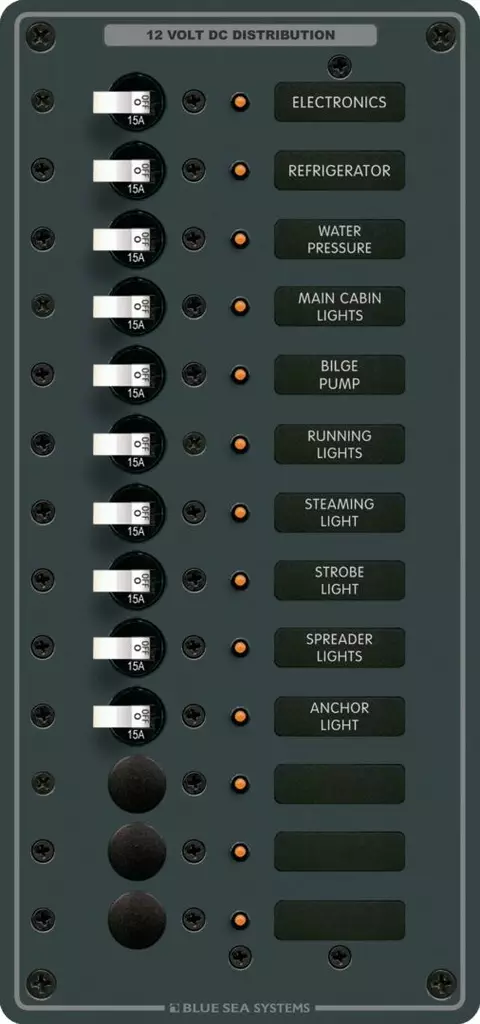Click the 12 Volt DC Distribution title

[x=240, y=35]
